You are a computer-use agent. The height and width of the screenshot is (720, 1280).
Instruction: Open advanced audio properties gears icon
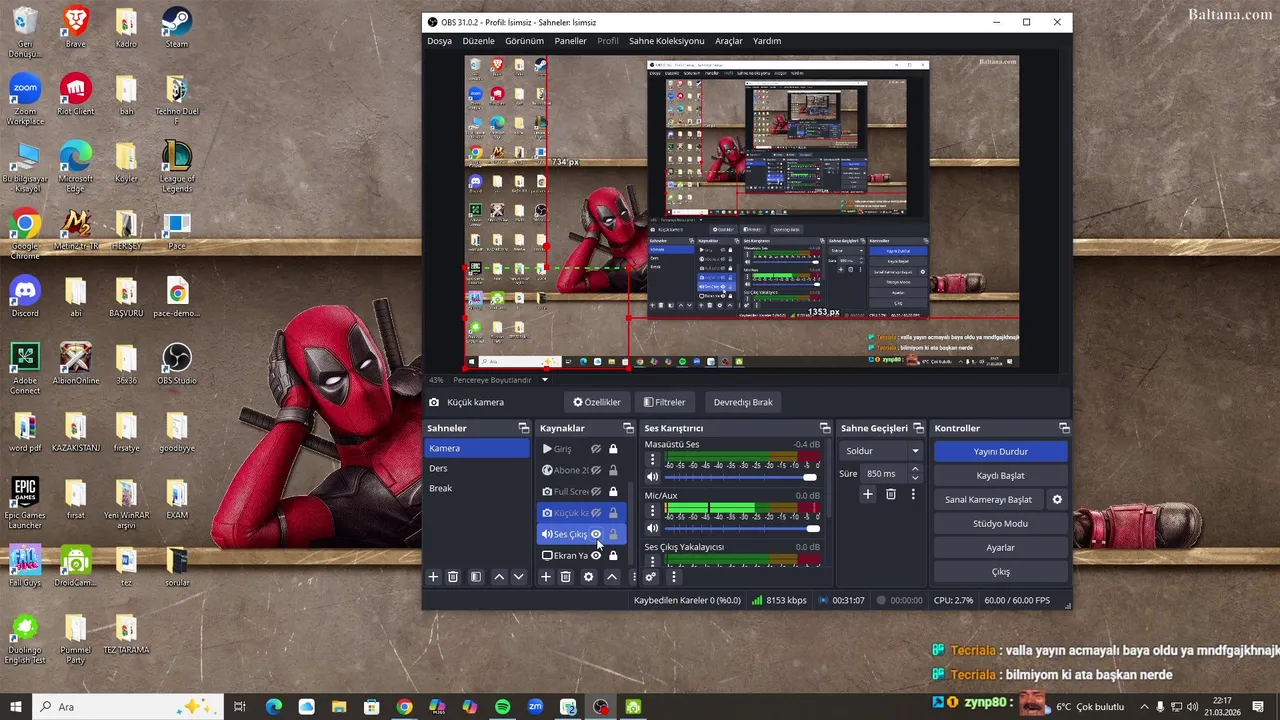[651, 577]
